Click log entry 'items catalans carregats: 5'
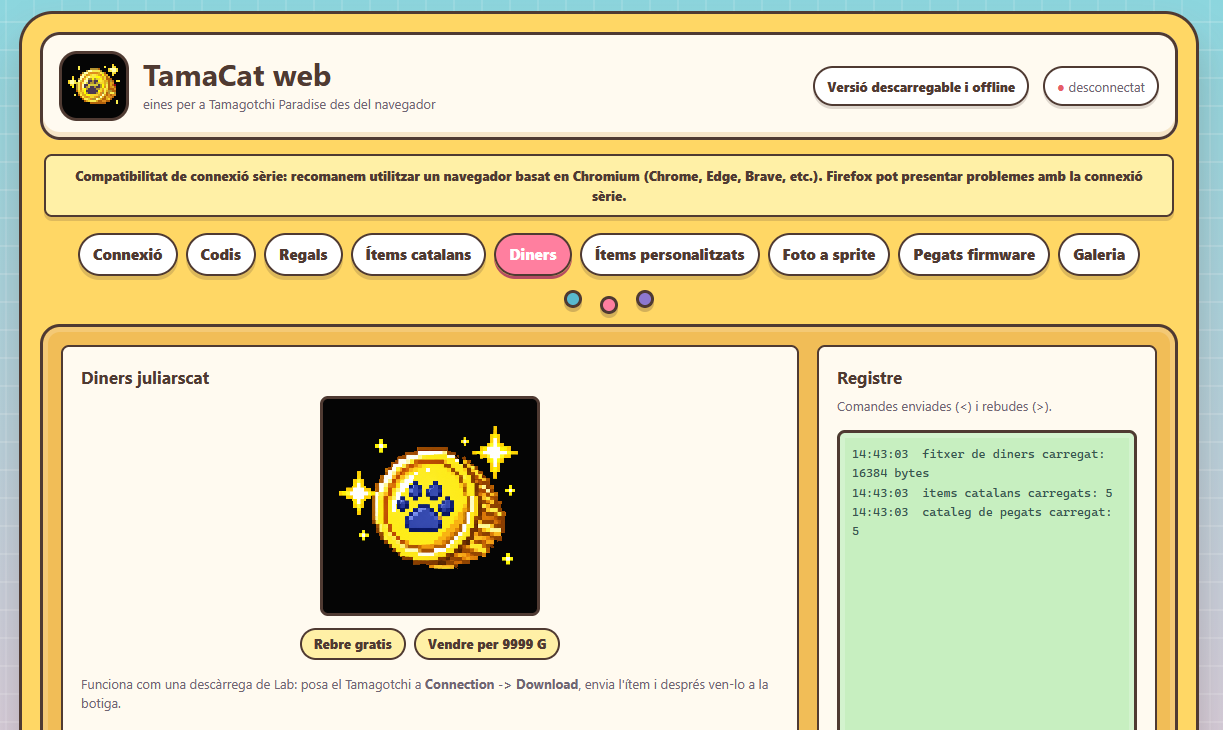The height and width of the screenshot is (730, 1223). (x=982, y=493)
